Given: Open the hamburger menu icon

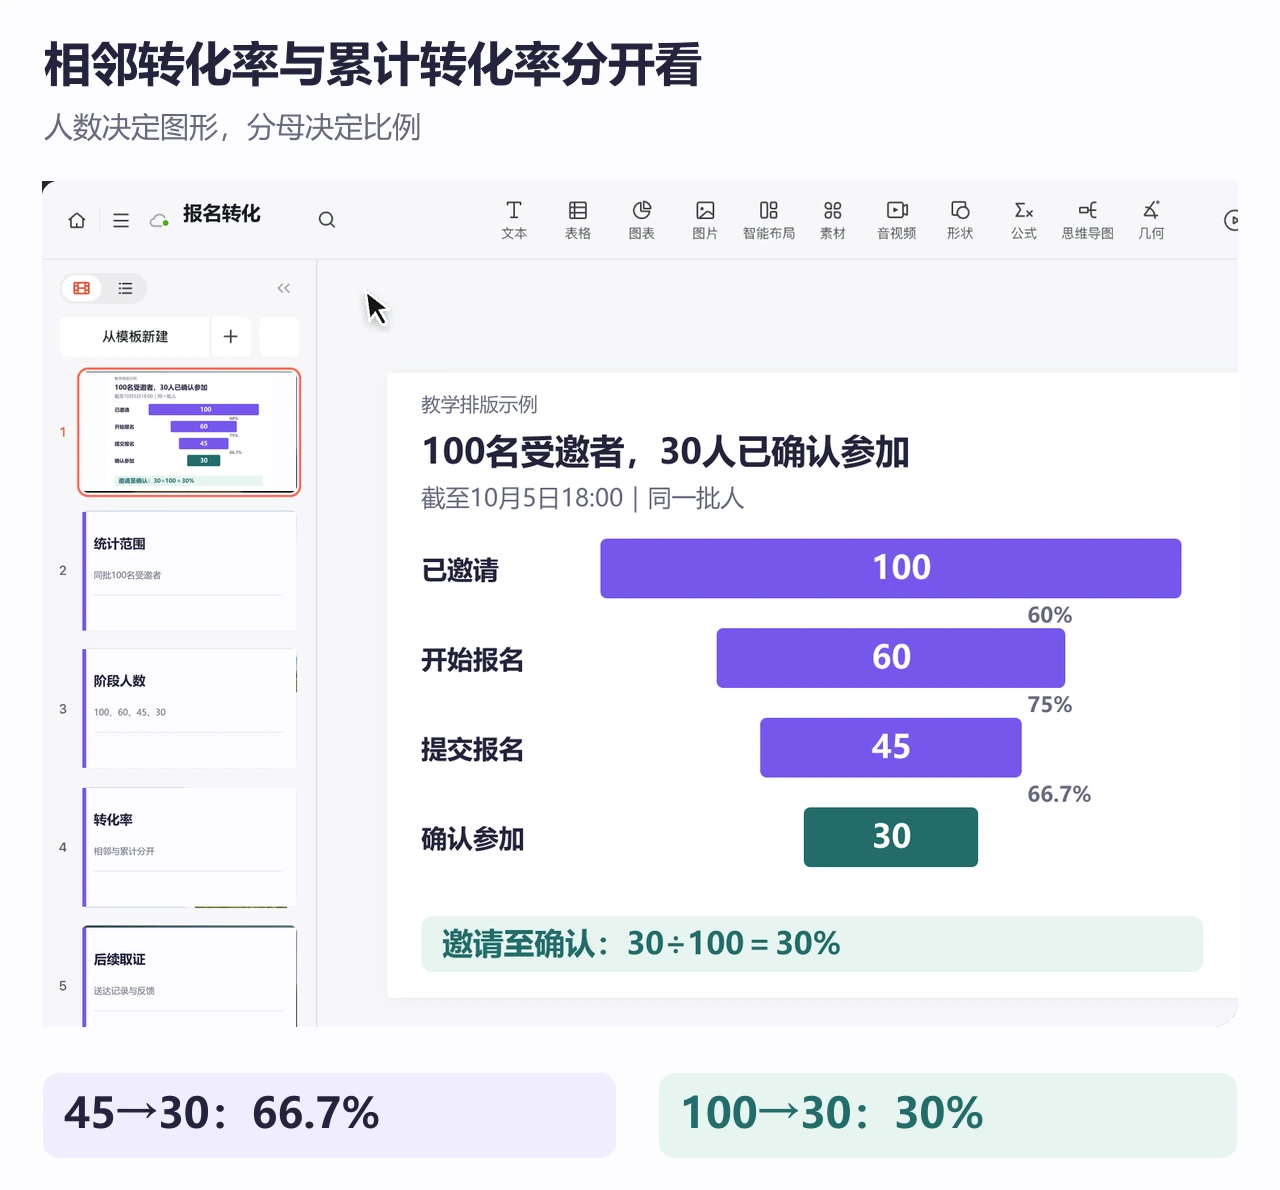Looking at the screenshot, I should (121, 220).
